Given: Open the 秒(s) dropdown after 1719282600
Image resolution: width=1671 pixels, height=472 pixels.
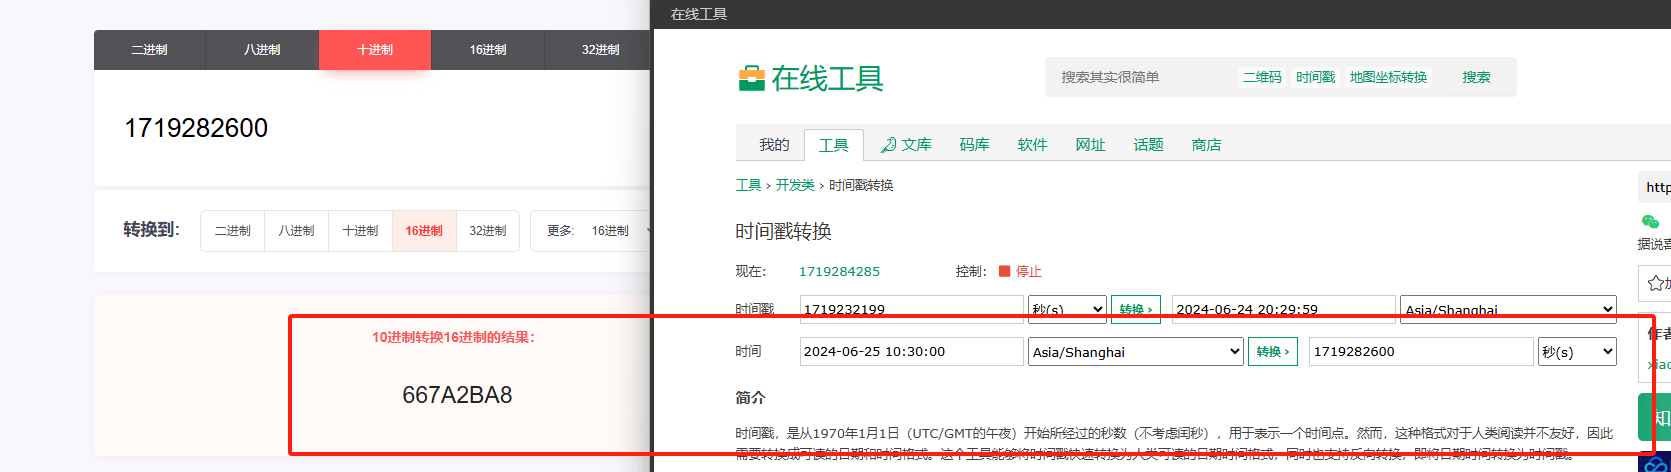Looking at the screenshot, I should (1577, 352).
